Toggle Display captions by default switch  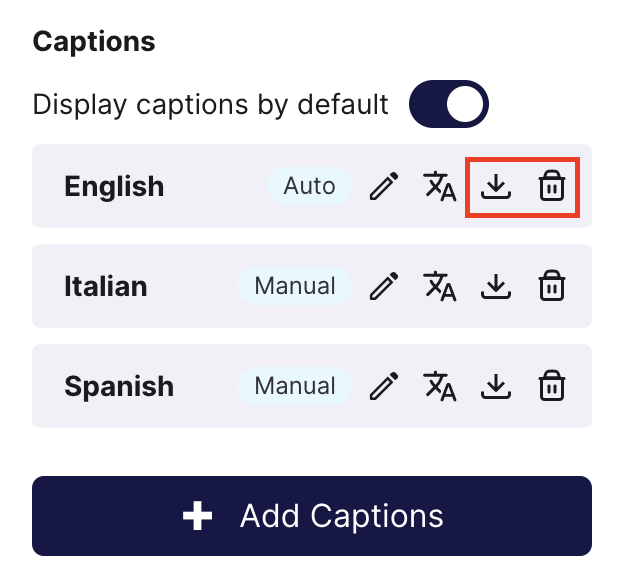click(x=449, y=104)
